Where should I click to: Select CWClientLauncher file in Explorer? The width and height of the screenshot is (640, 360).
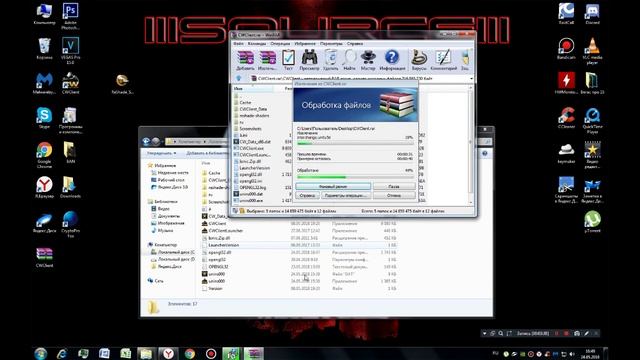[225, 231]
